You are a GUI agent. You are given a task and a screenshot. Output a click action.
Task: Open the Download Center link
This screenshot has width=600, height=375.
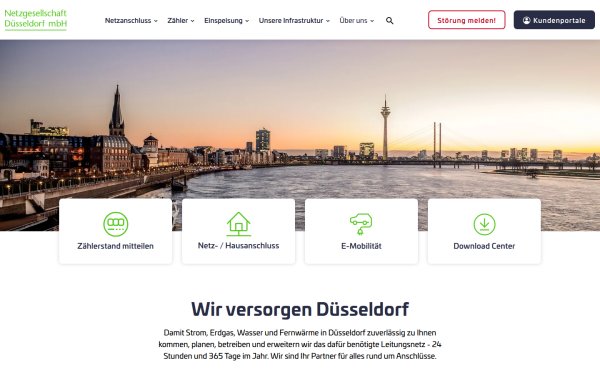[x=484, y=246]
